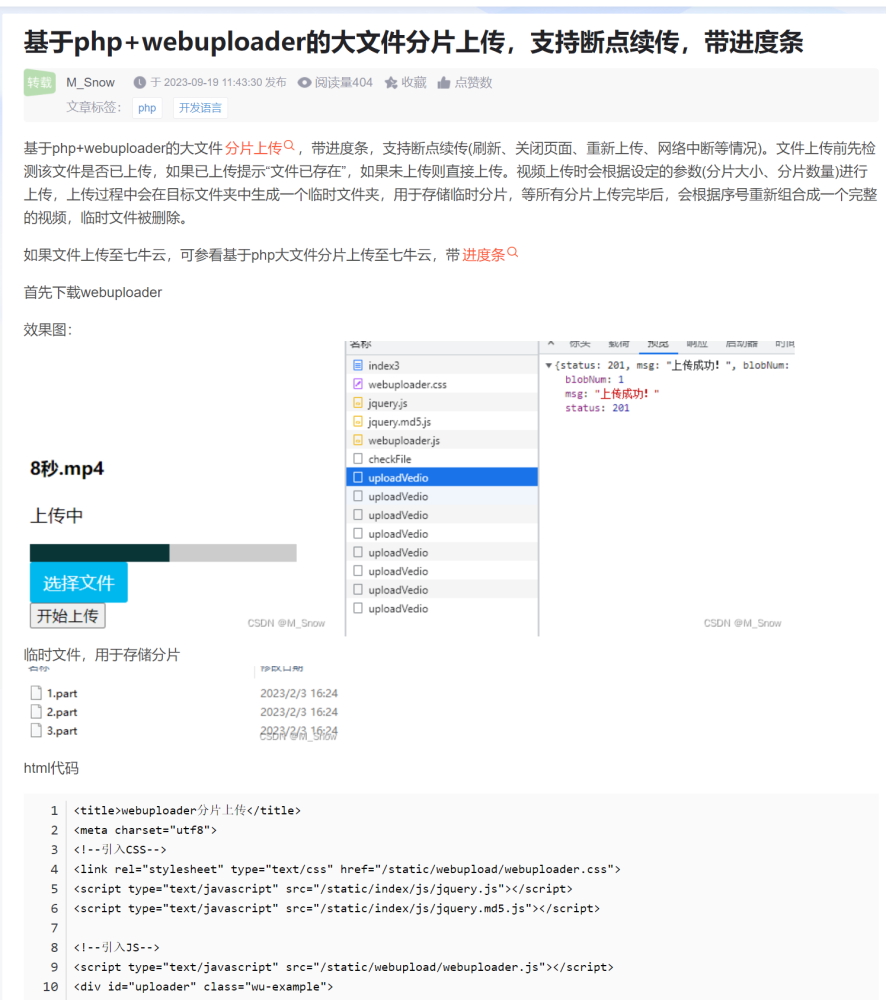Screen dimensions: 886x1000
Task: Click the 8秒.mp4 file name
Action: click(x=67, y=469)
